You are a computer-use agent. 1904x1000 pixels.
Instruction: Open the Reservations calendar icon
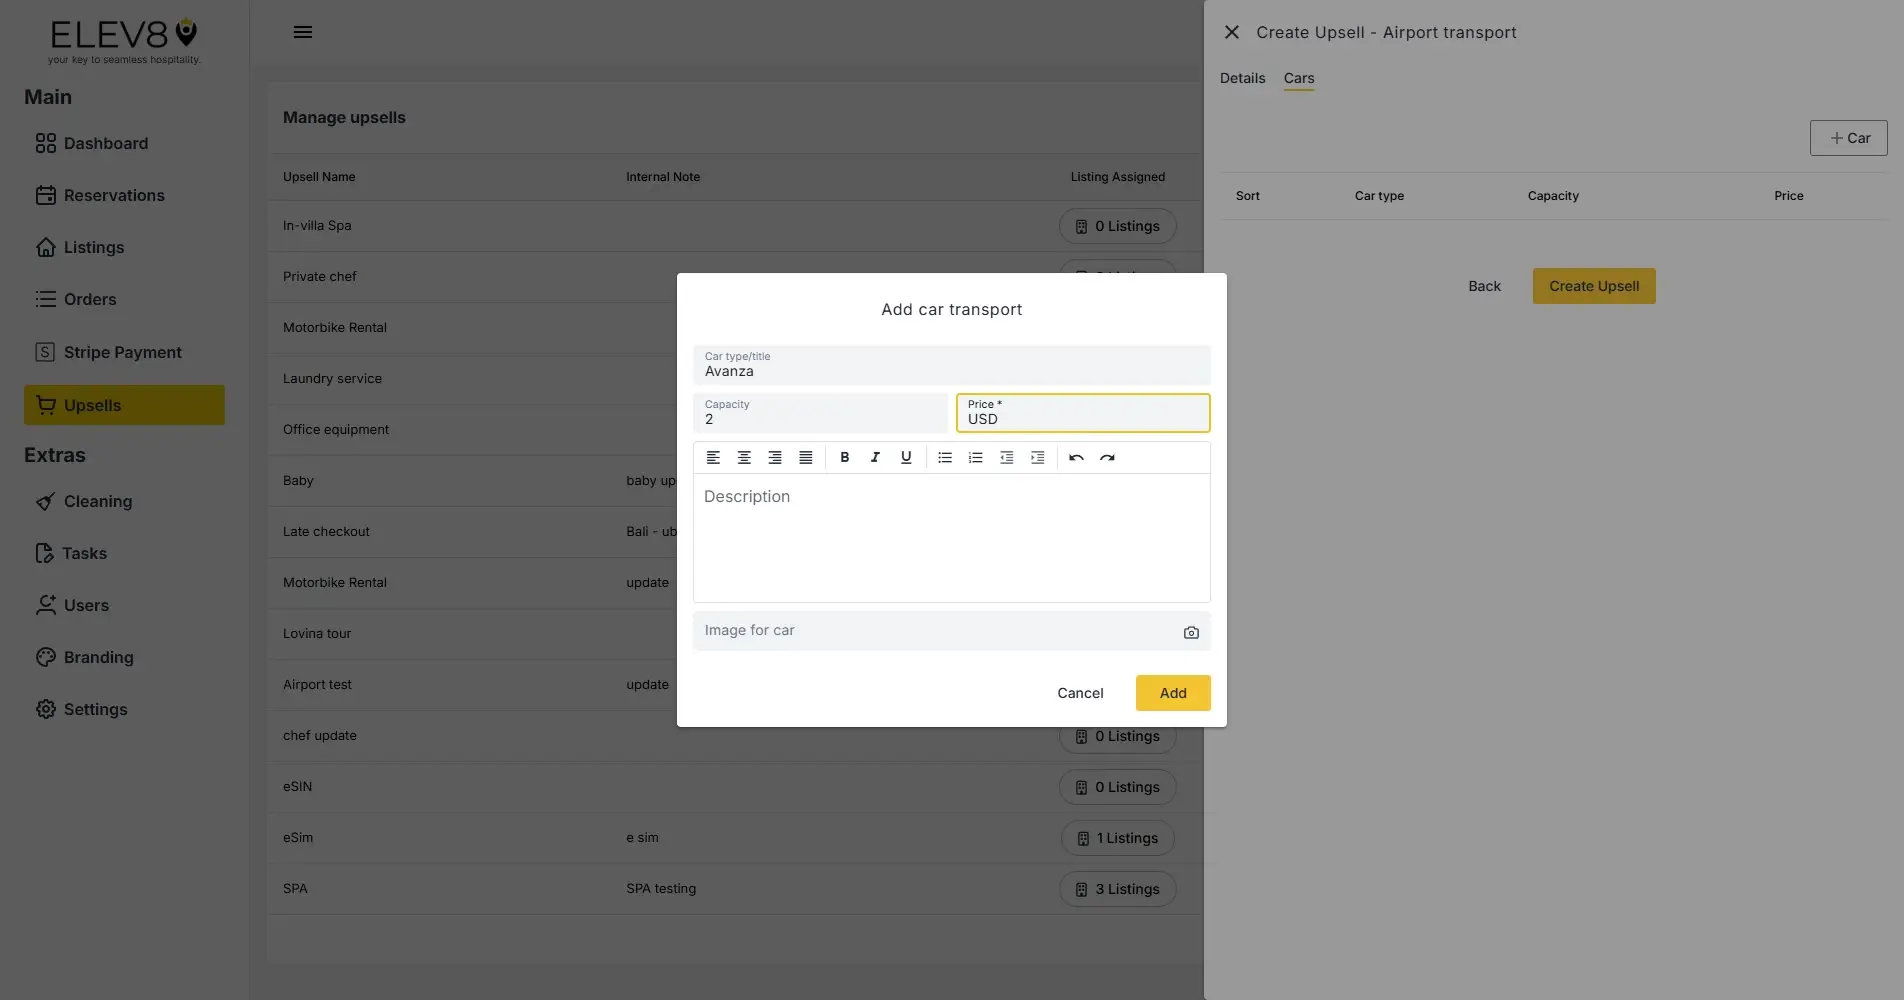(x=46, y=195)
